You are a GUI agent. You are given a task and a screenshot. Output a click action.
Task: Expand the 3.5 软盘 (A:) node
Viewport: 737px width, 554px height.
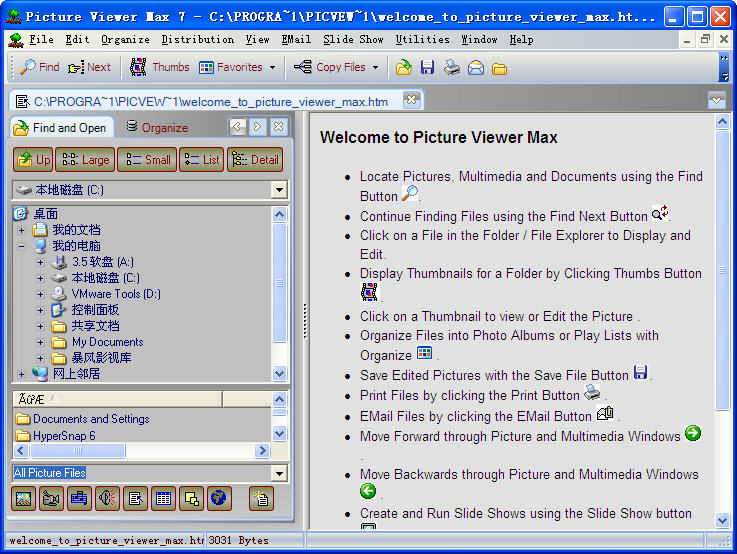[x=40, y=262]
